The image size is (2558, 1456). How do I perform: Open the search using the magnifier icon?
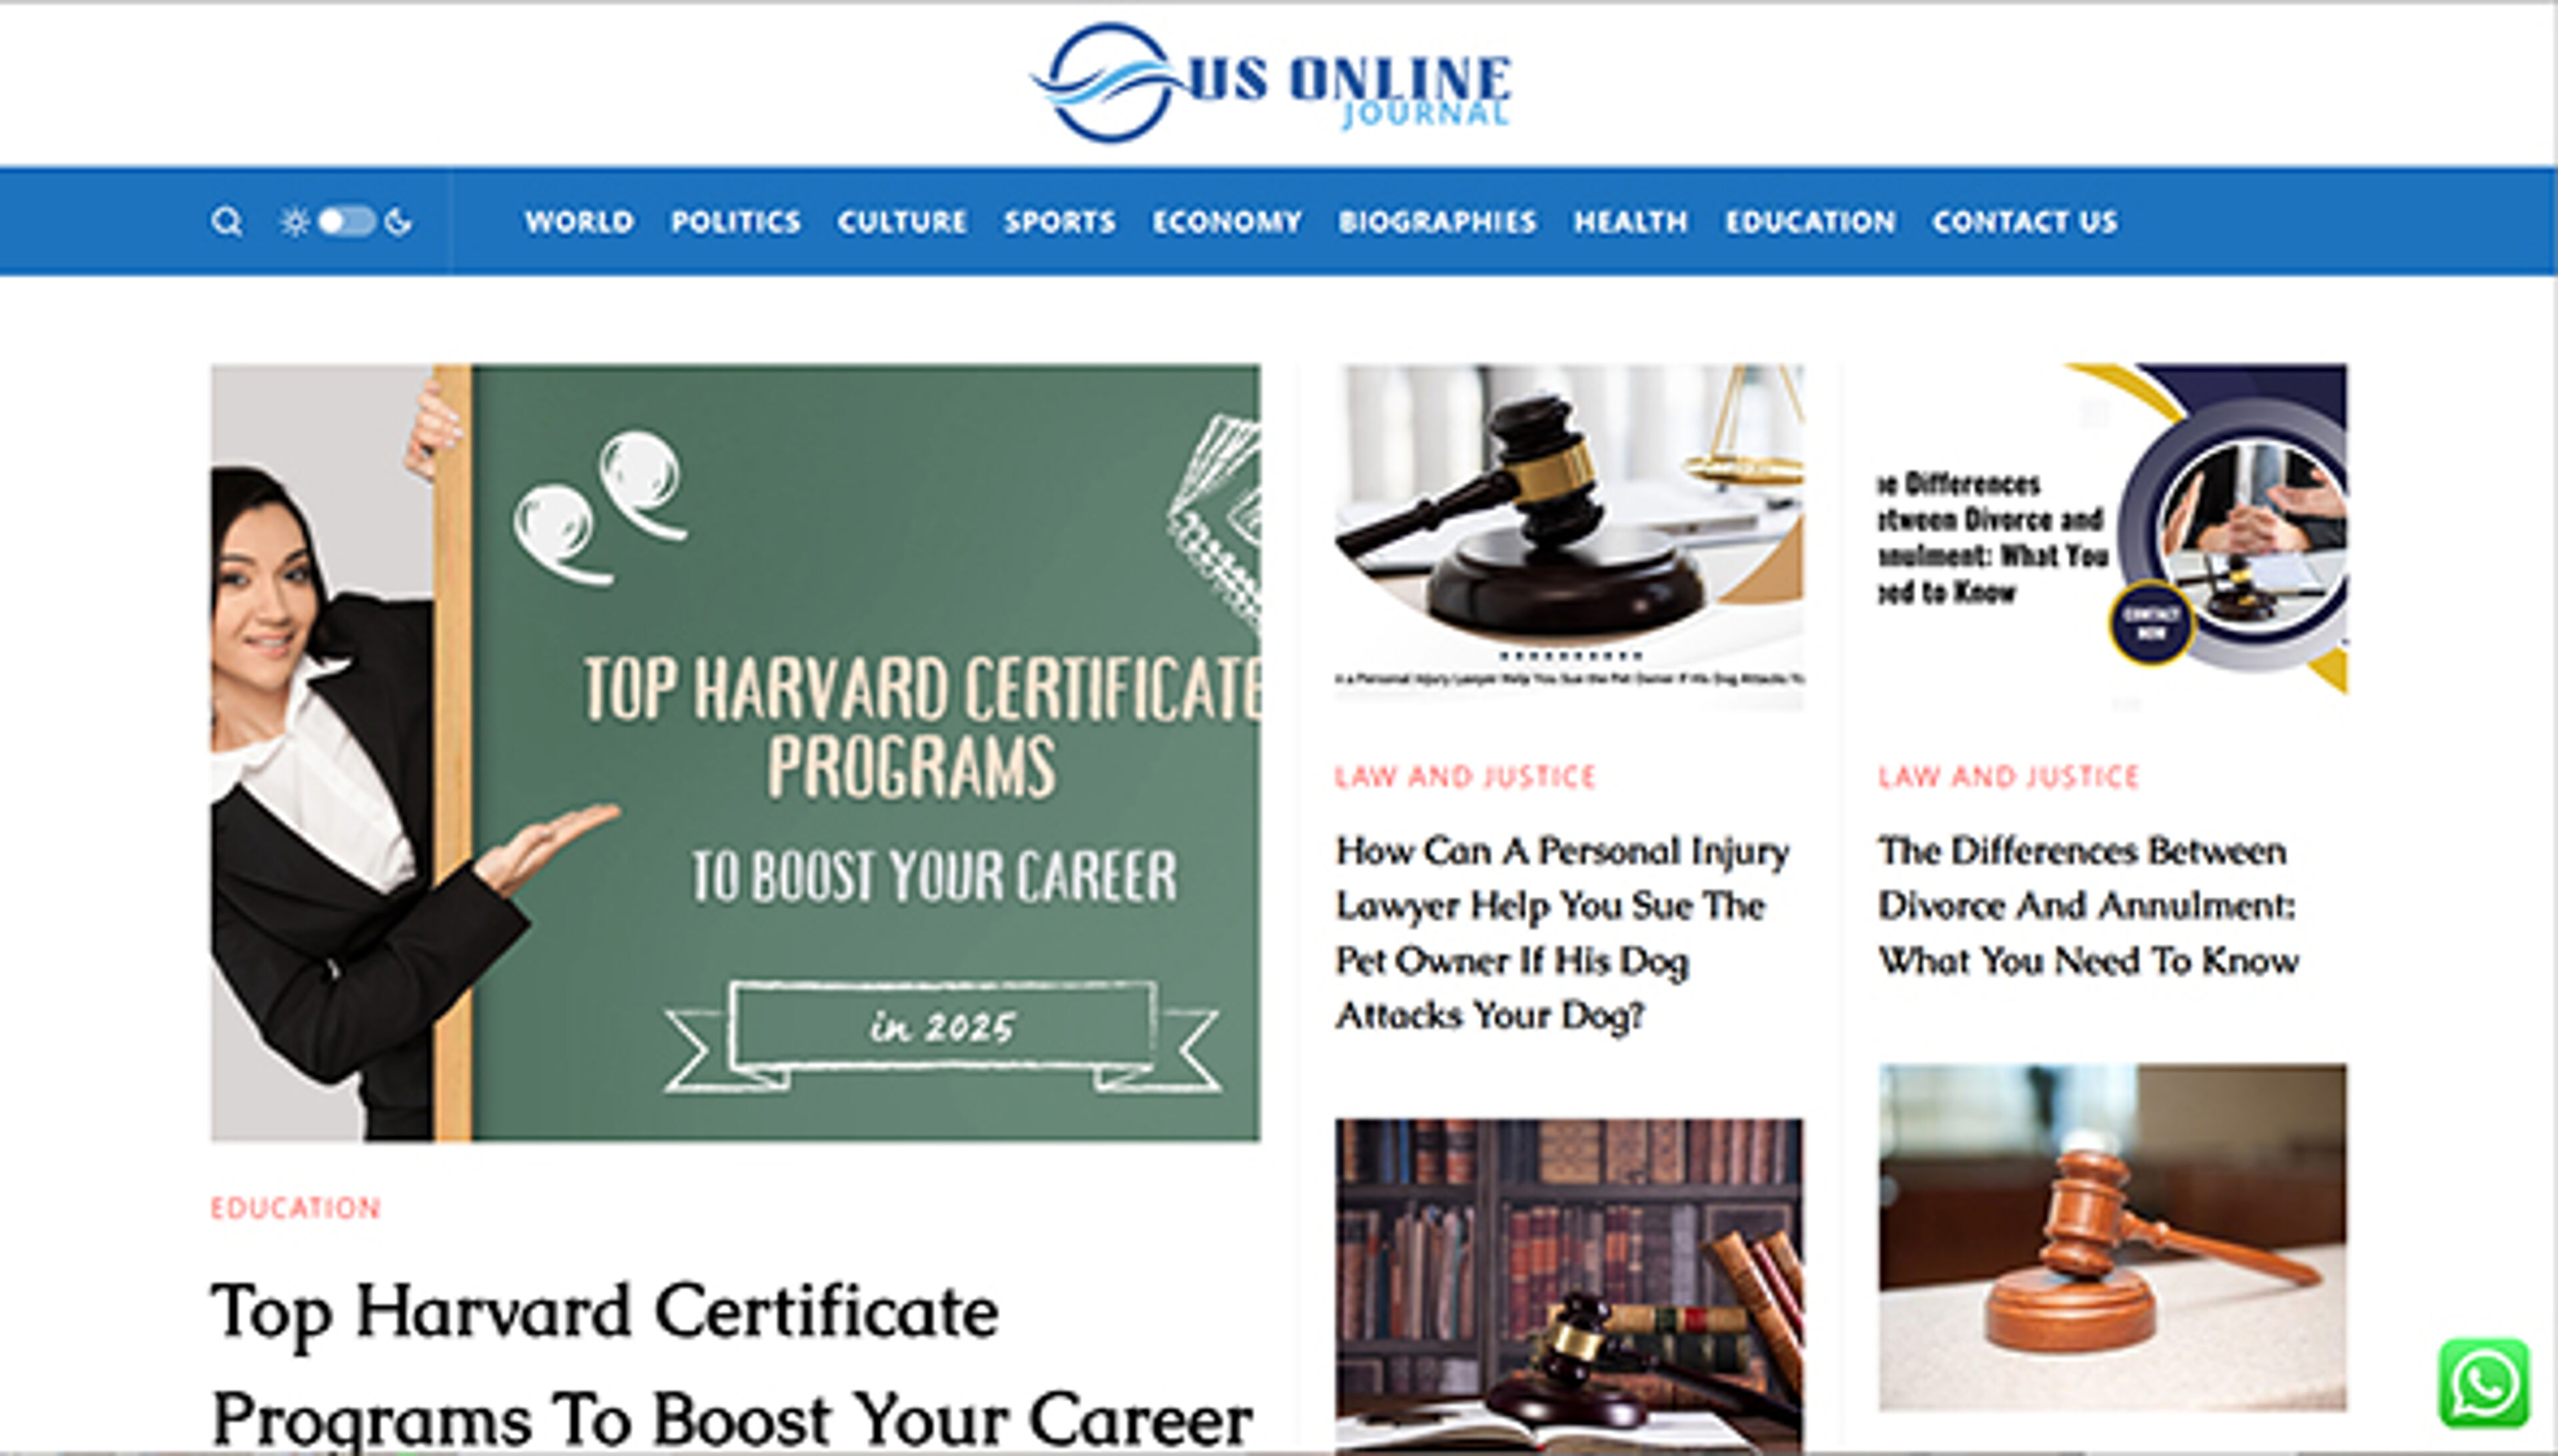tap(228, 222)
